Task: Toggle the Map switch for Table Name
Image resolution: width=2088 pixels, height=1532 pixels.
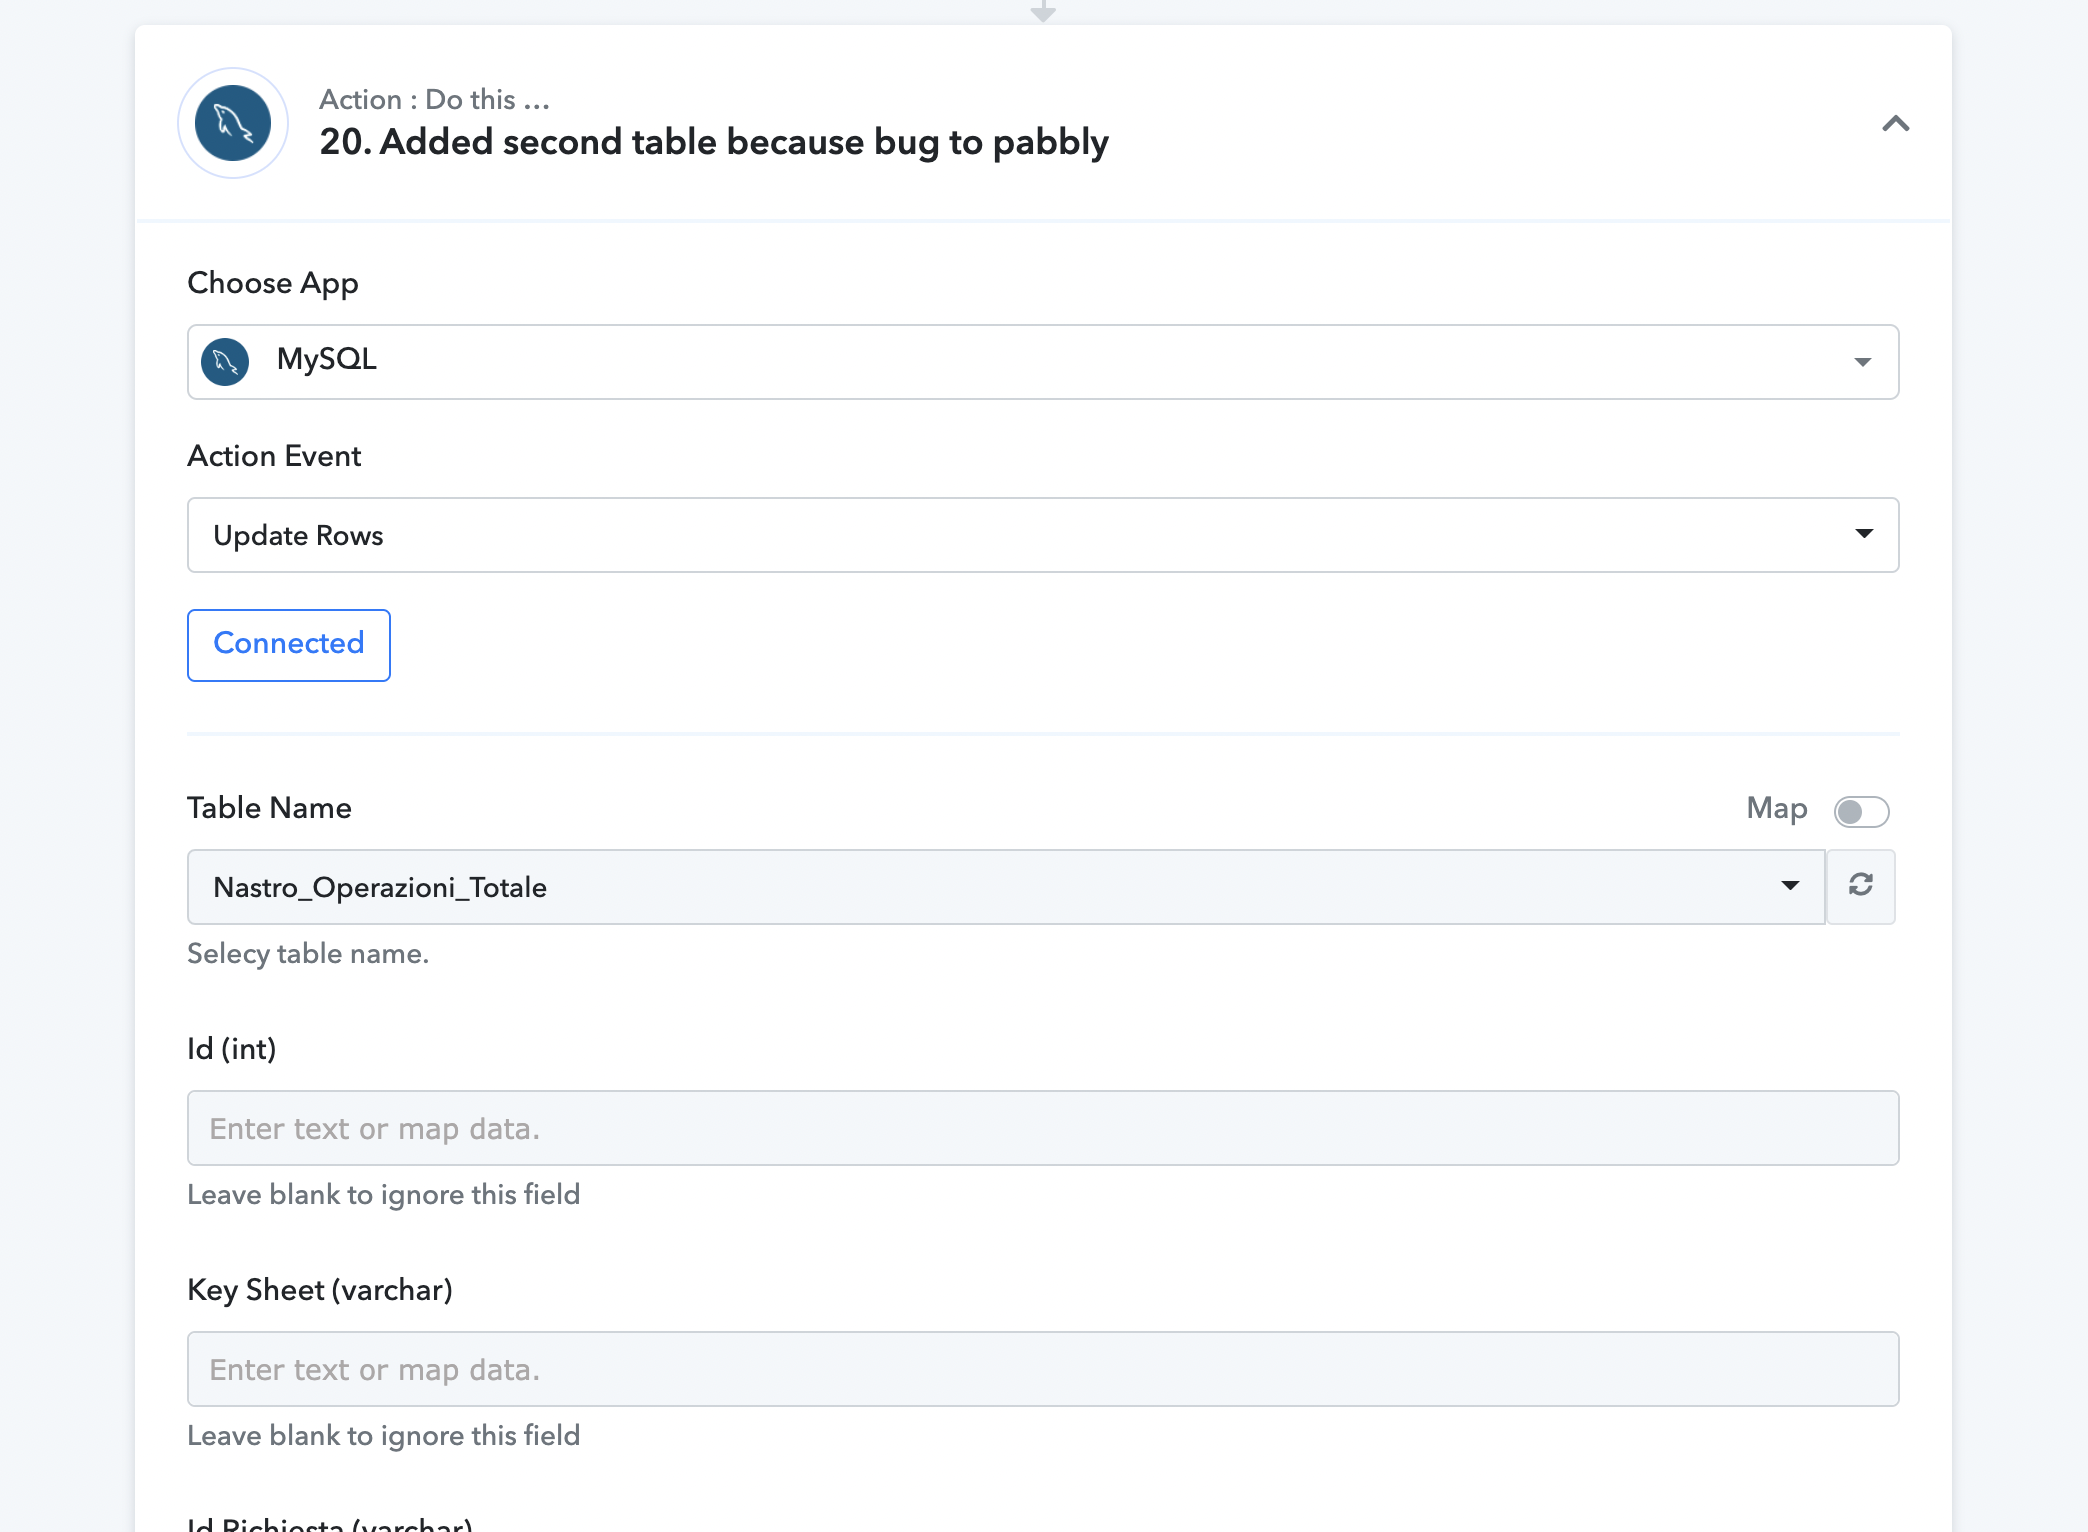Action: (x=1861, y=811)
